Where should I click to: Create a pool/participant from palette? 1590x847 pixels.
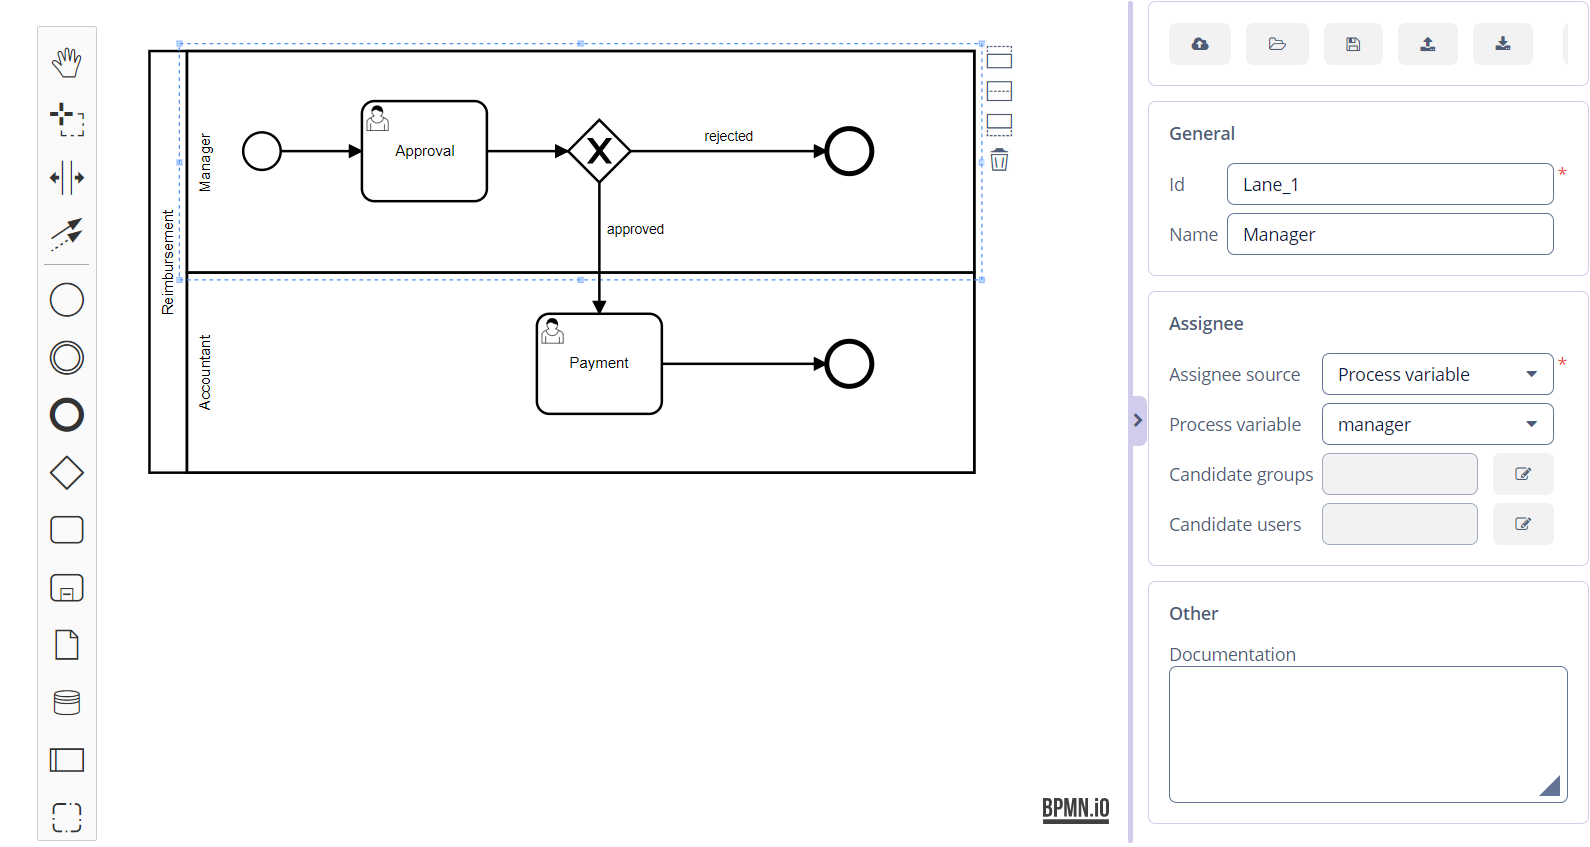pos(67,760)
